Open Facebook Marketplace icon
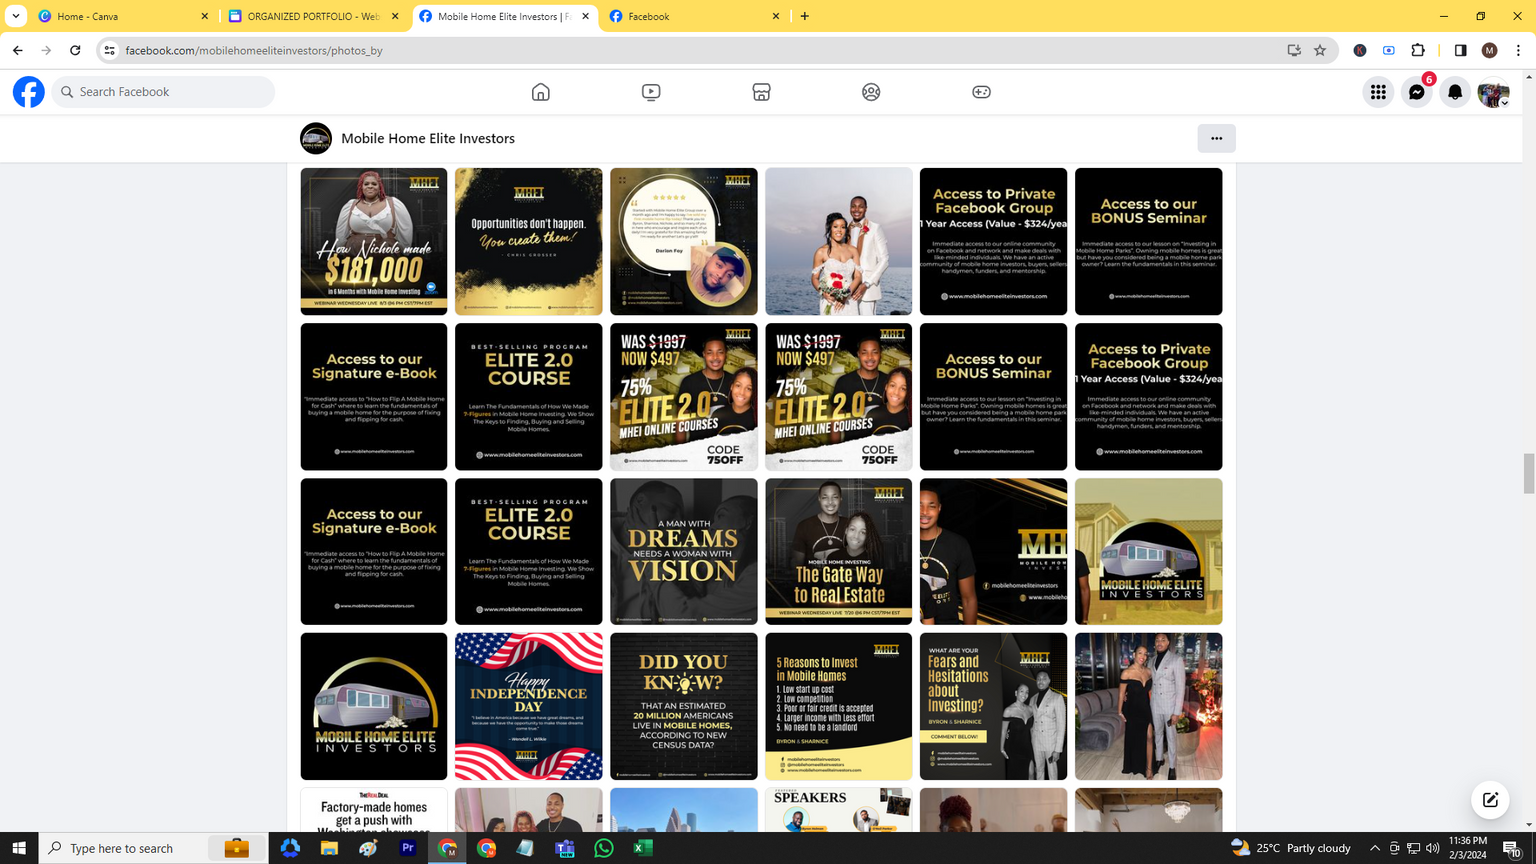The height and width of the screenshot is (864, 1536). point(761,92)
